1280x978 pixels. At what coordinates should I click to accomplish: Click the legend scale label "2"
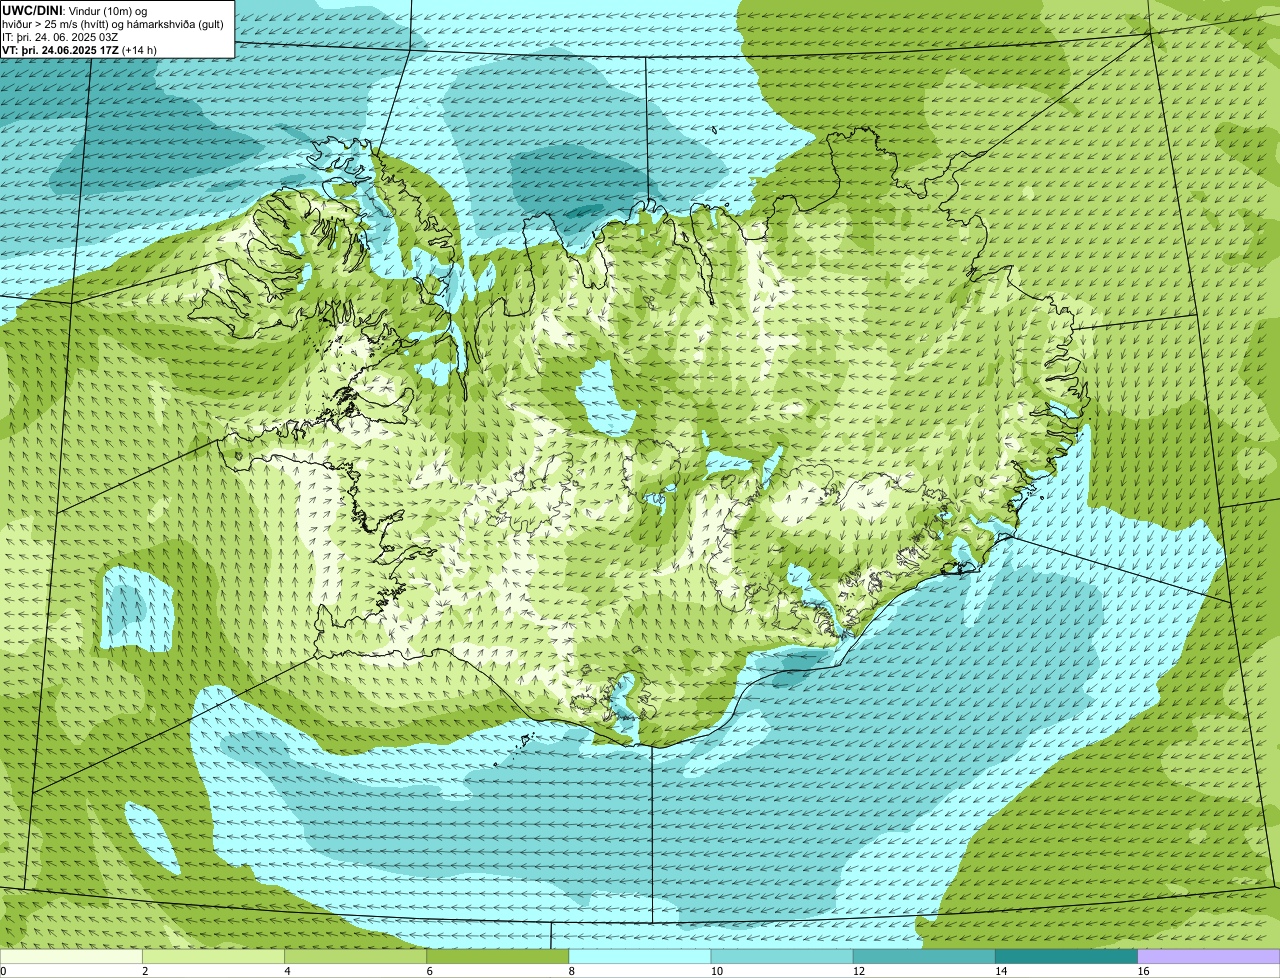tap(145, 971)
